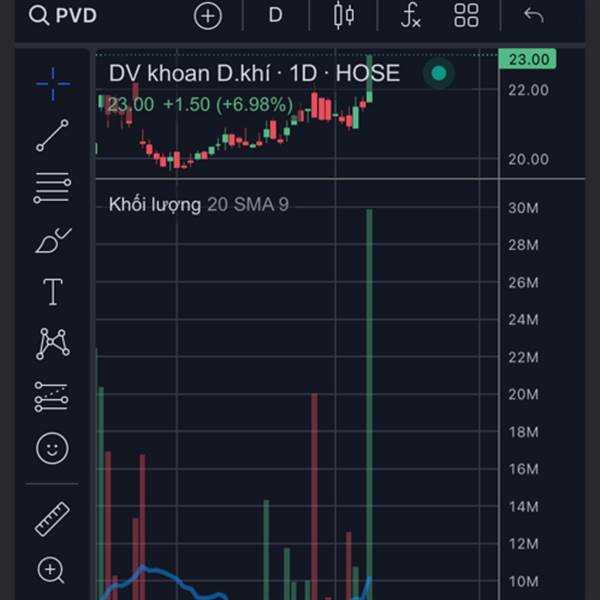Select the crosshair cursor tool

click(52, 84)
